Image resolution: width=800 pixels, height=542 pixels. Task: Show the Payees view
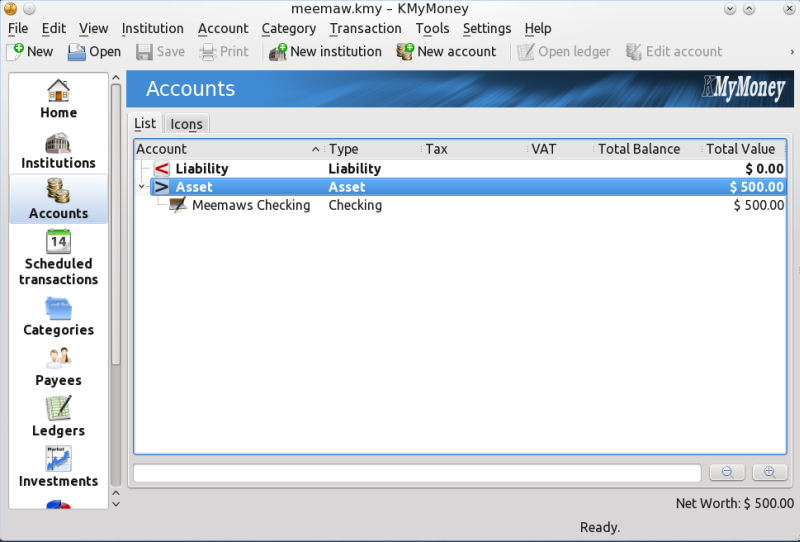(x=58, y=367)
